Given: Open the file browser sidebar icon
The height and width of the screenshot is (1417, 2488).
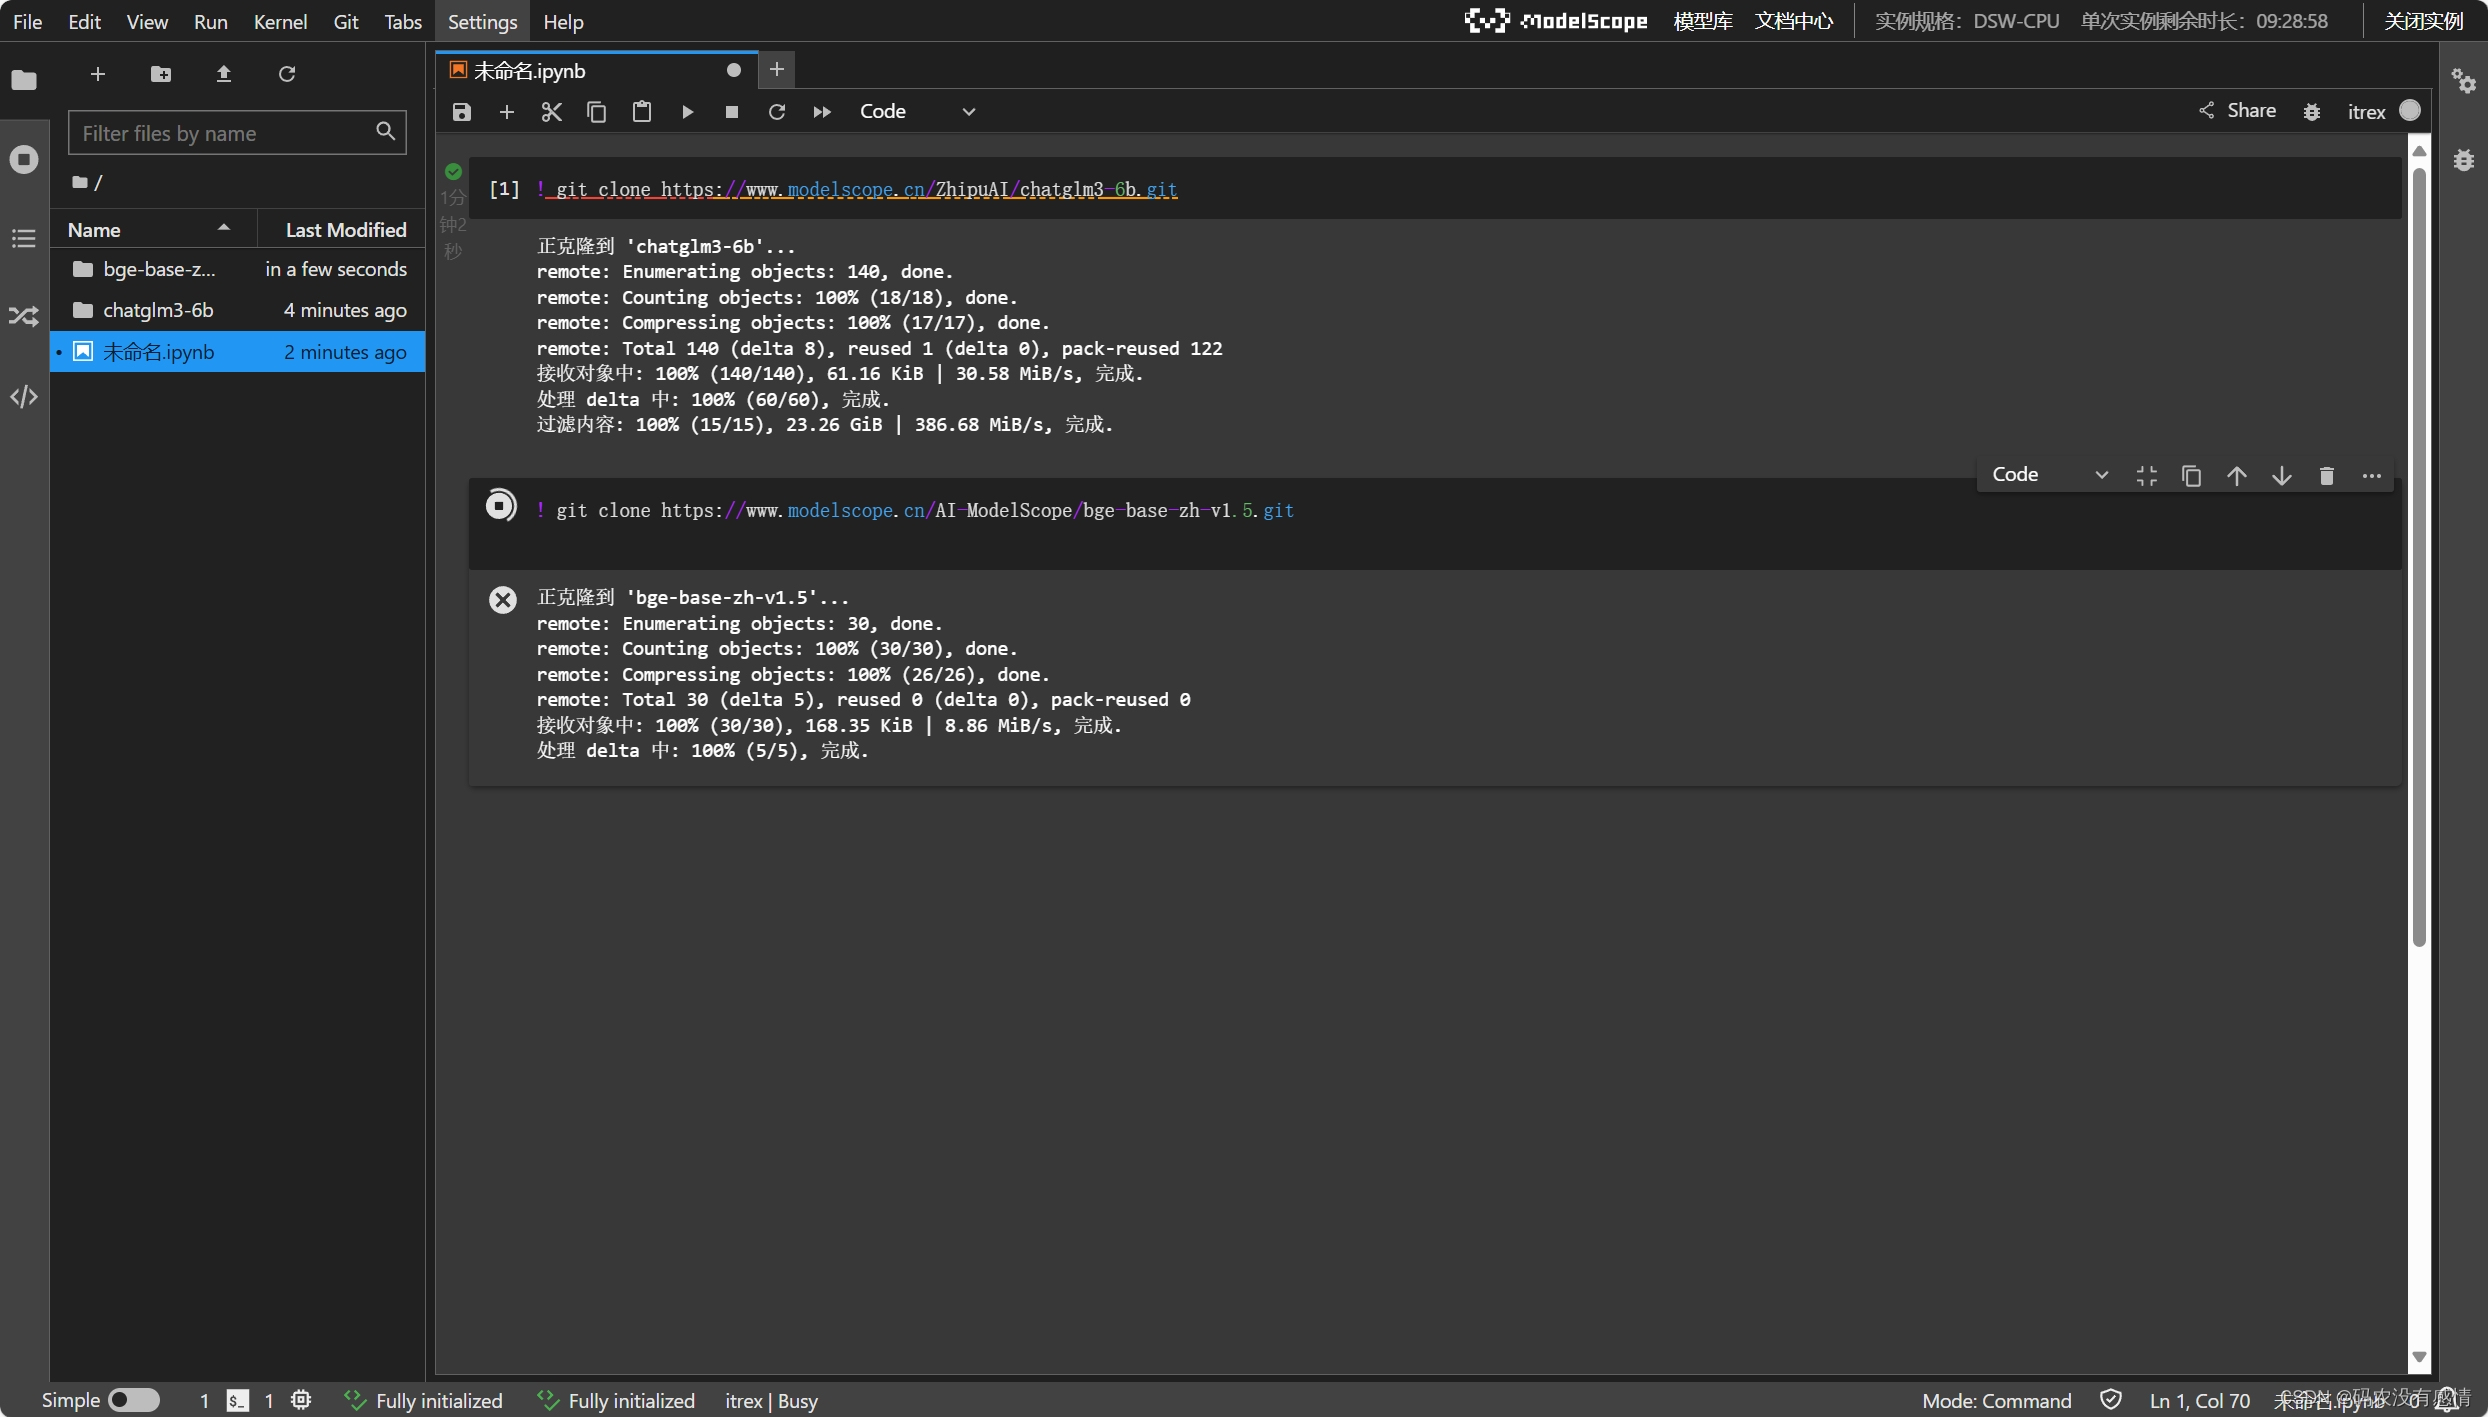Looking at the screenshot, I should pyautogui.click(x=24, y=80).
